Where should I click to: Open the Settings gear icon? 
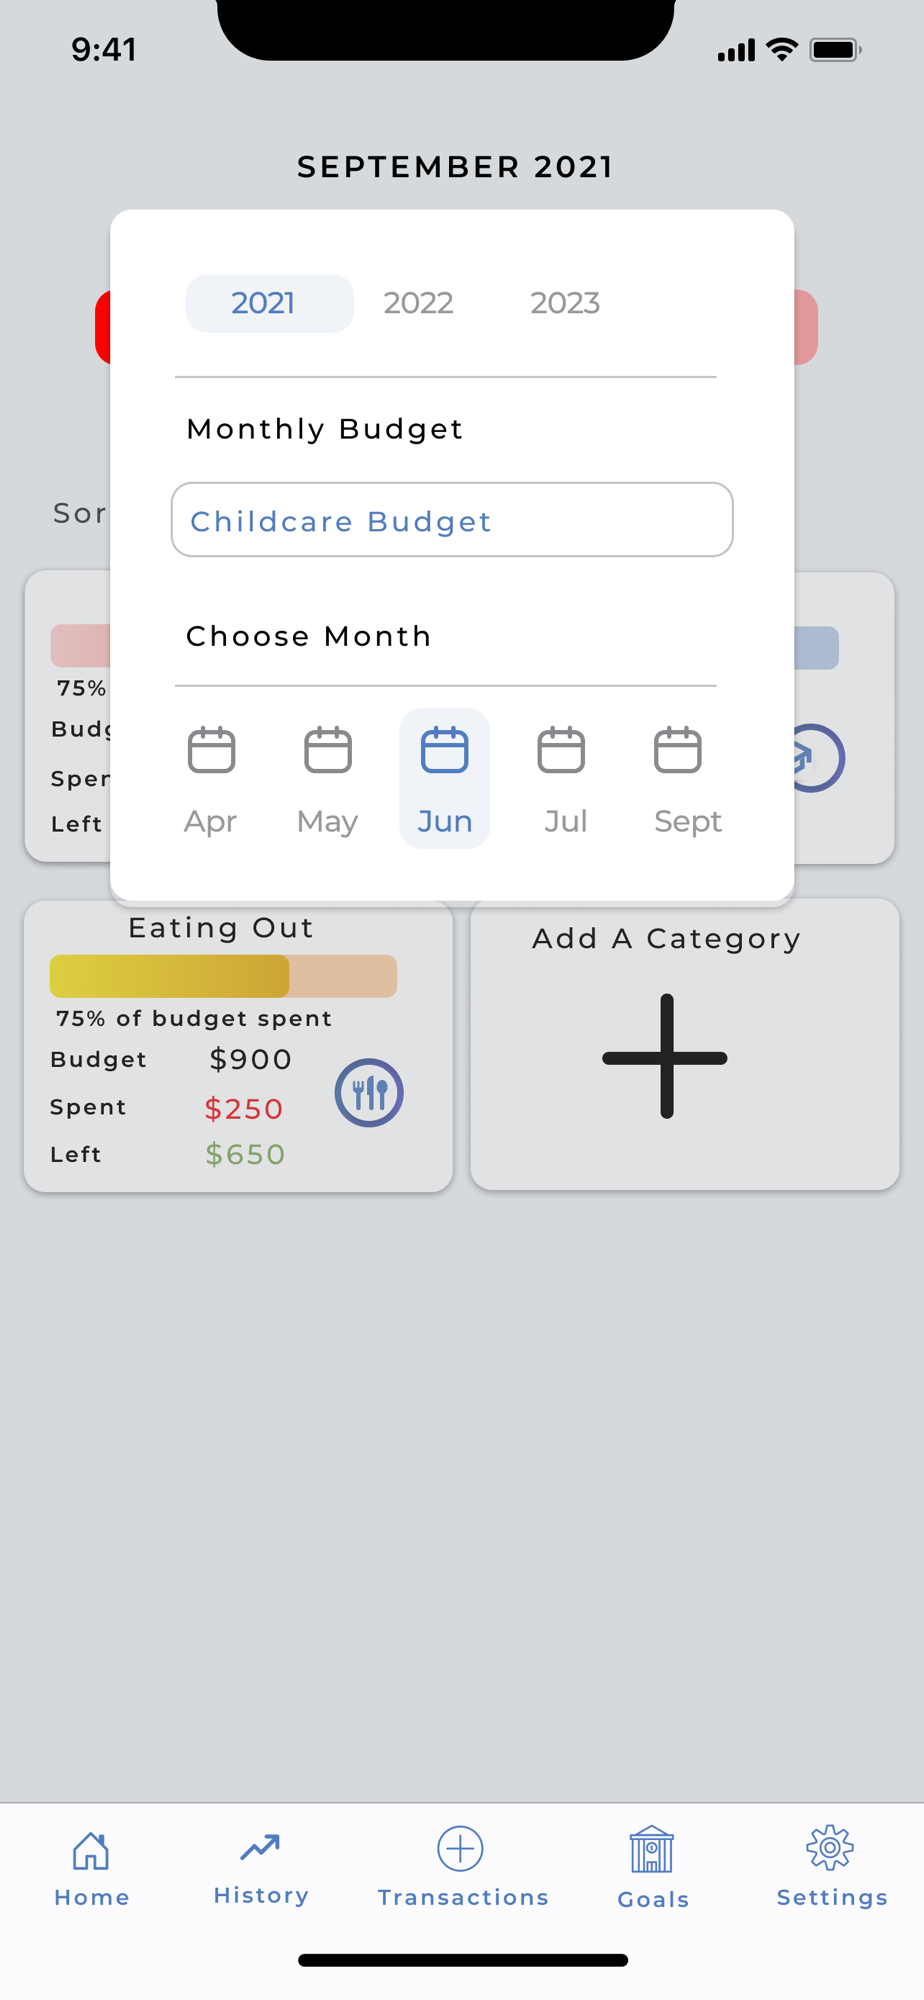(830, 1848)
